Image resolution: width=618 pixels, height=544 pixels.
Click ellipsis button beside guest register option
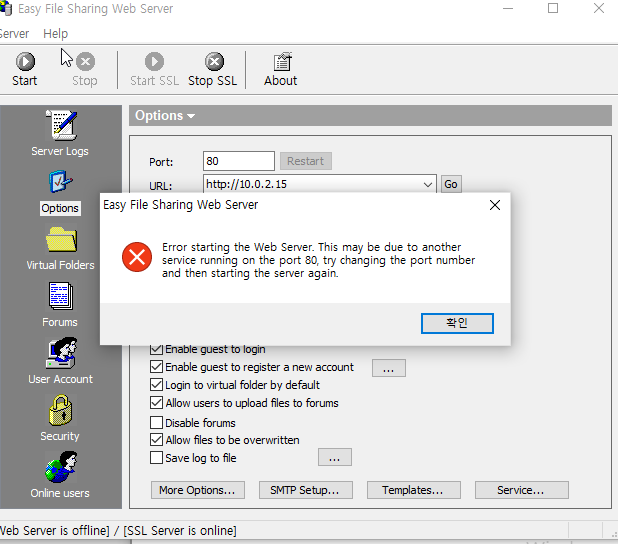pyautogui.click(x=389, y=368)
